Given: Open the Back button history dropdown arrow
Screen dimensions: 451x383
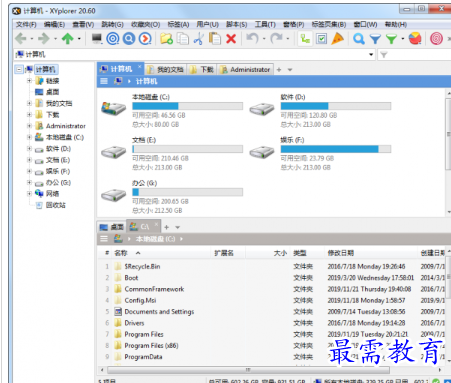Looking at the screenshot, I should click(32, 39).
